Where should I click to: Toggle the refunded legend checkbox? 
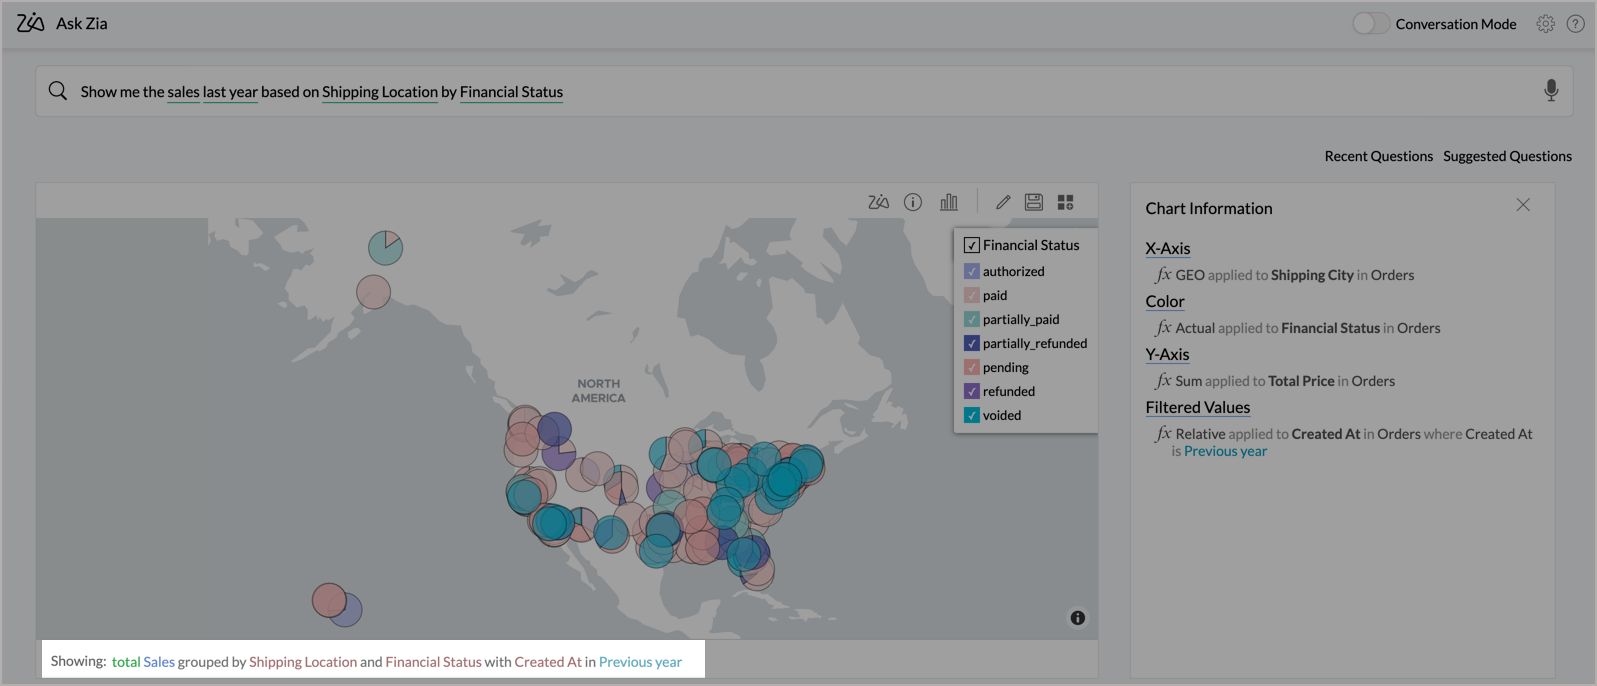971,391
